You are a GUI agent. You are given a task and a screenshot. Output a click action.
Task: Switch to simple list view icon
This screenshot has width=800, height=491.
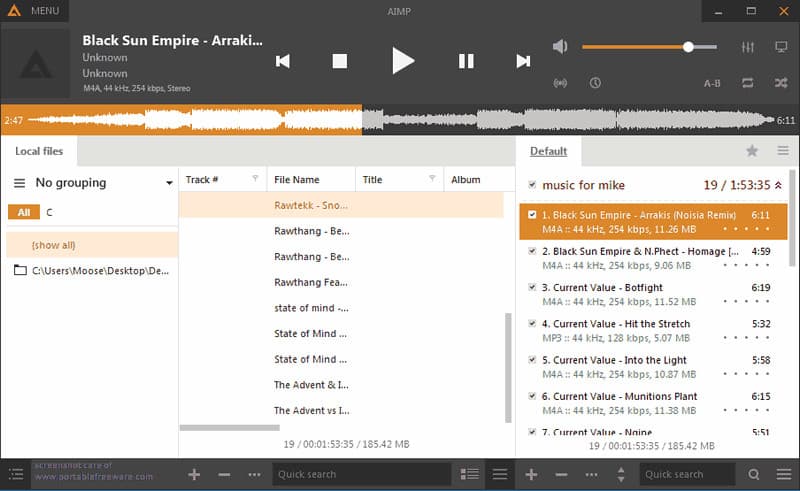pyautogui.click(x=500, y=474)
